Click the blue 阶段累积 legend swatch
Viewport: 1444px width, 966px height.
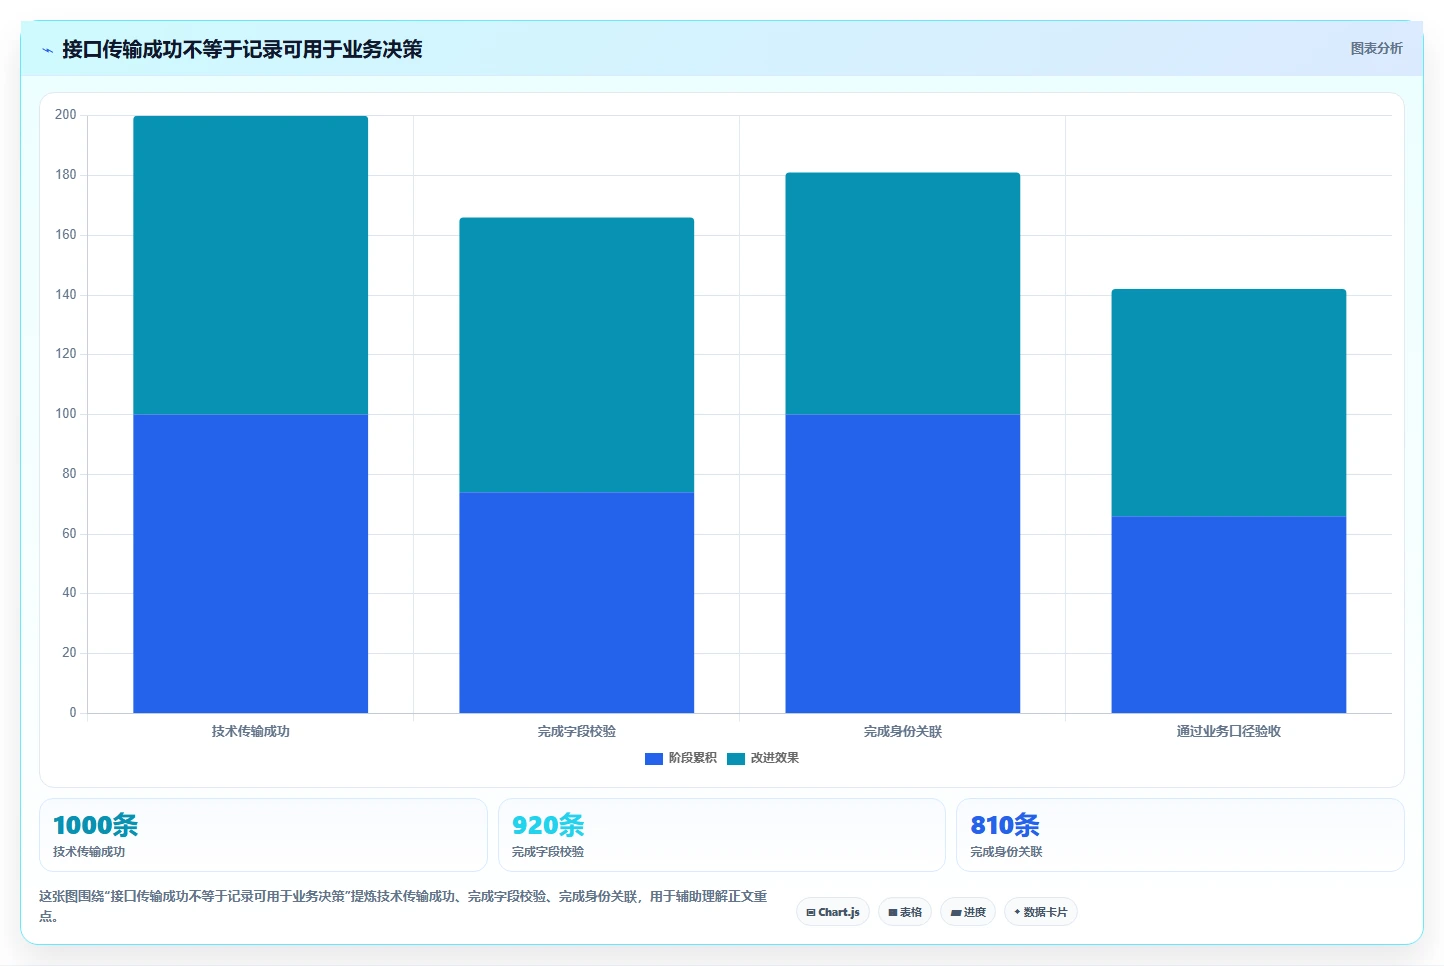click(x=654, y=759)
